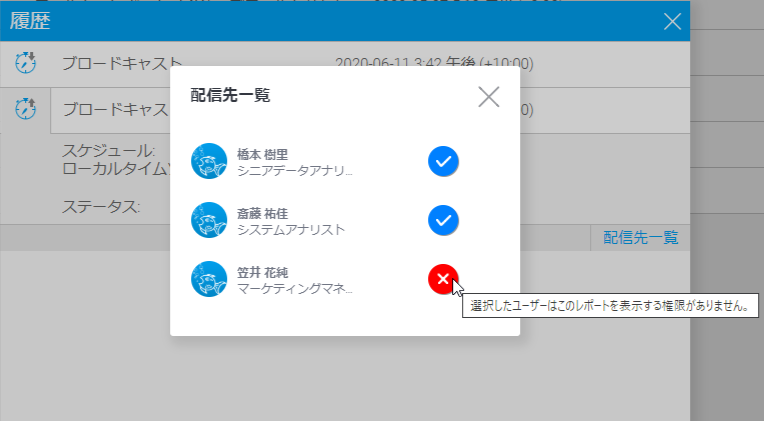Click the recipient name 橋本 樹里
The image size is (764, 421).
263,153
